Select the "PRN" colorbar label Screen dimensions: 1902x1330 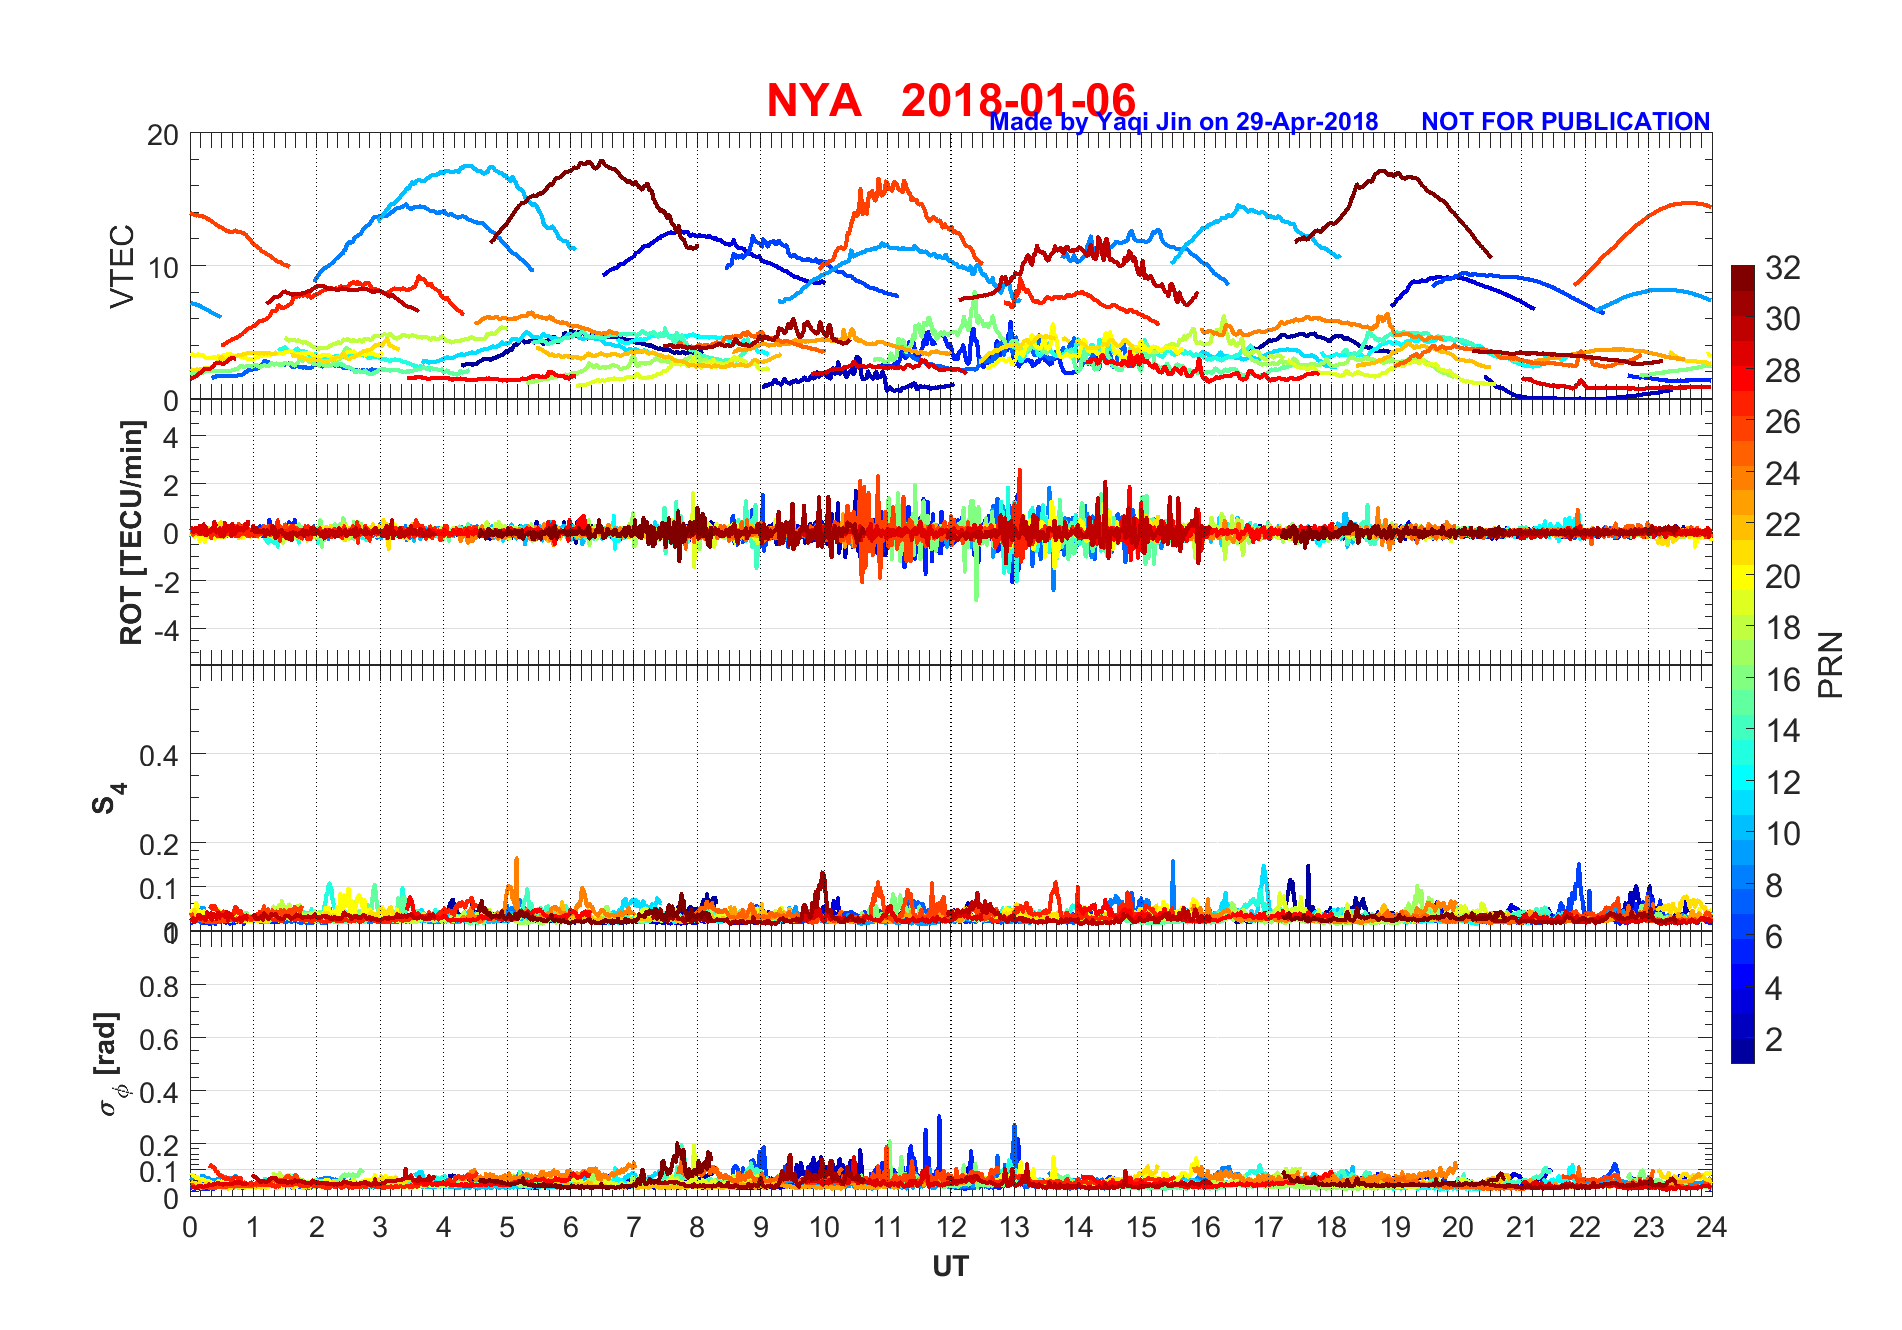point(1830,665)
